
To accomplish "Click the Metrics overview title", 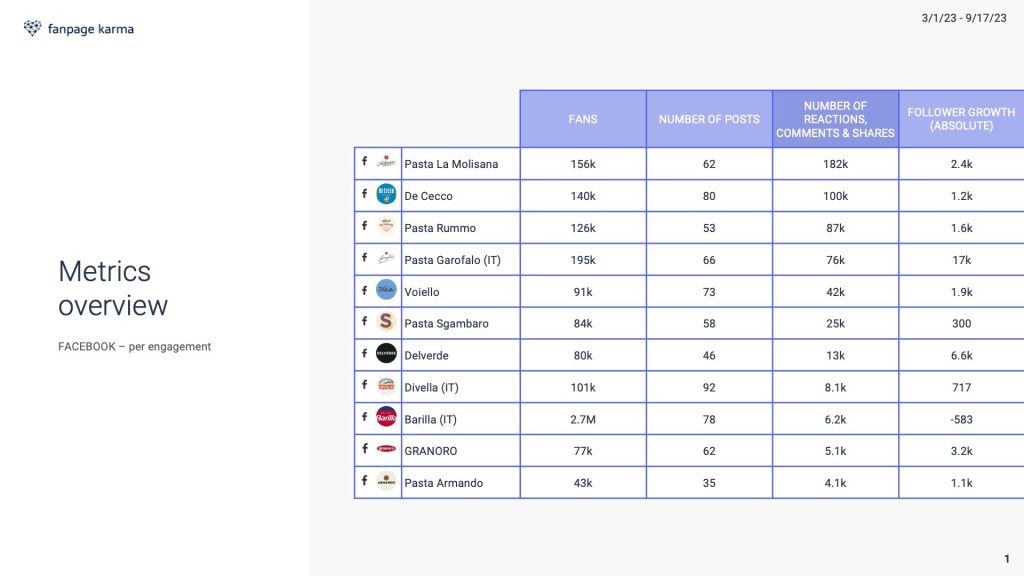I will (x=113, y=288).
